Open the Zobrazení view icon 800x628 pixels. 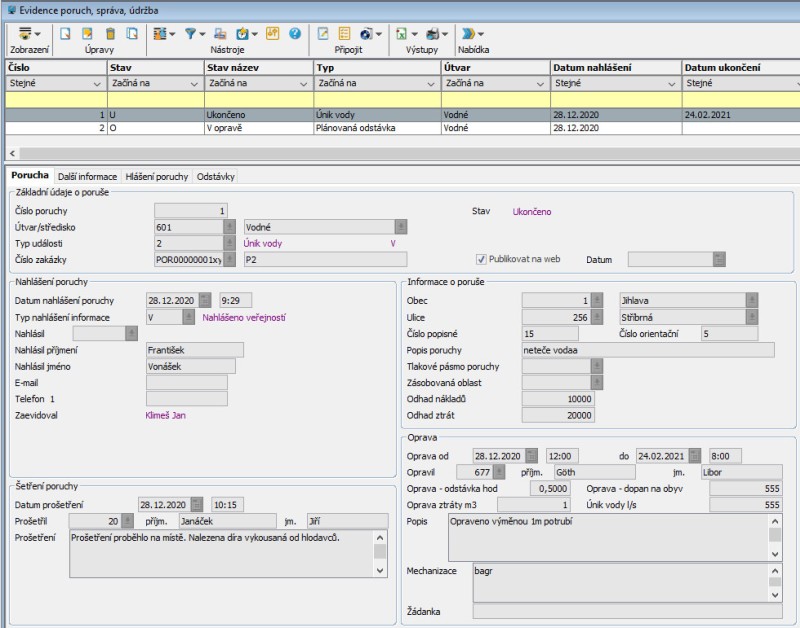(25, 33)
